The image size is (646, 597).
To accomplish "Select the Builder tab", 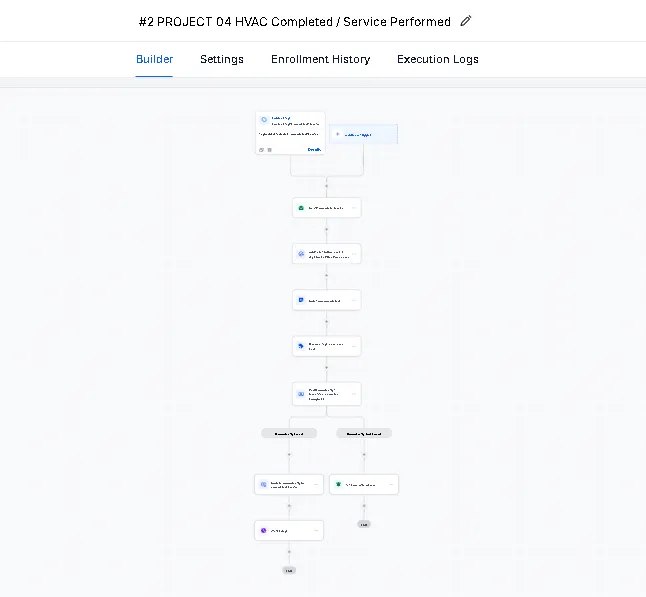I will [x=155, y=59].
